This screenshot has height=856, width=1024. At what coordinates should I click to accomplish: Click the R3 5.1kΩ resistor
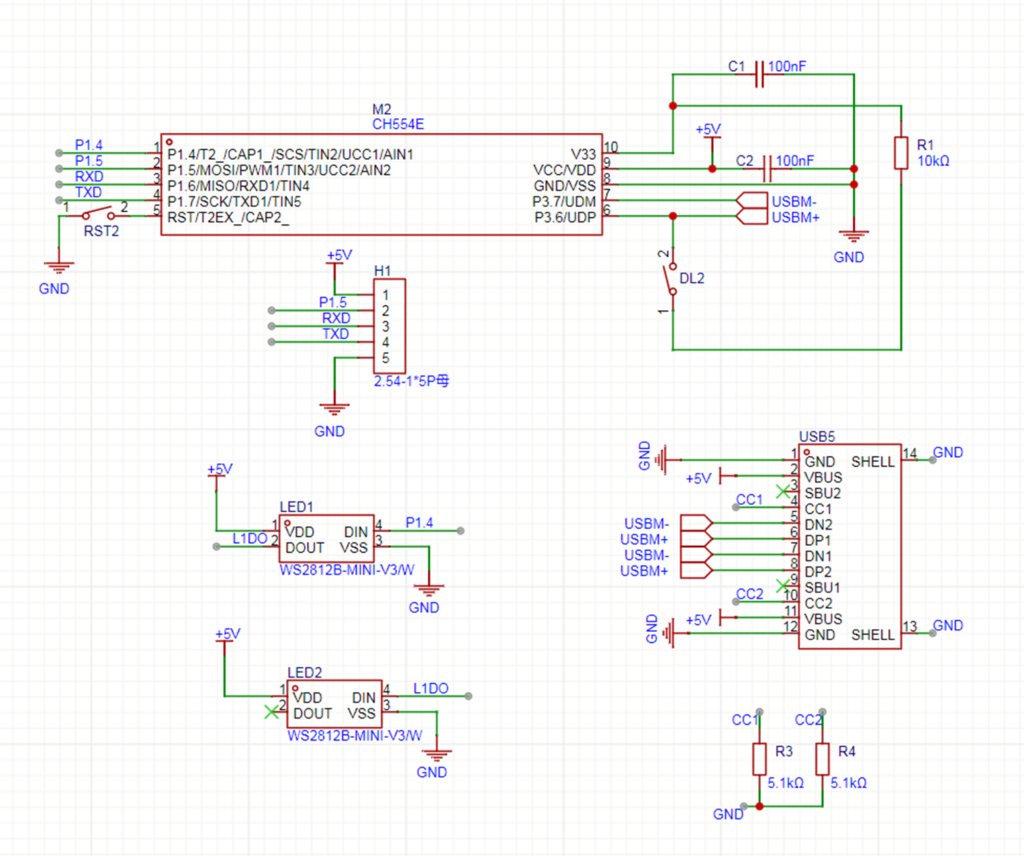(759, 759)
